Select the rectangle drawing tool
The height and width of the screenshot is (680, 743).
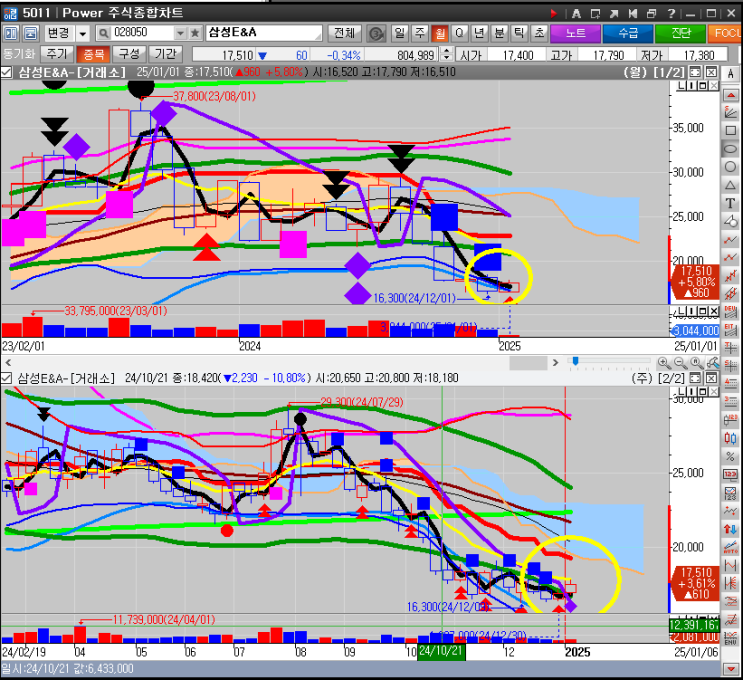point(730,130)
